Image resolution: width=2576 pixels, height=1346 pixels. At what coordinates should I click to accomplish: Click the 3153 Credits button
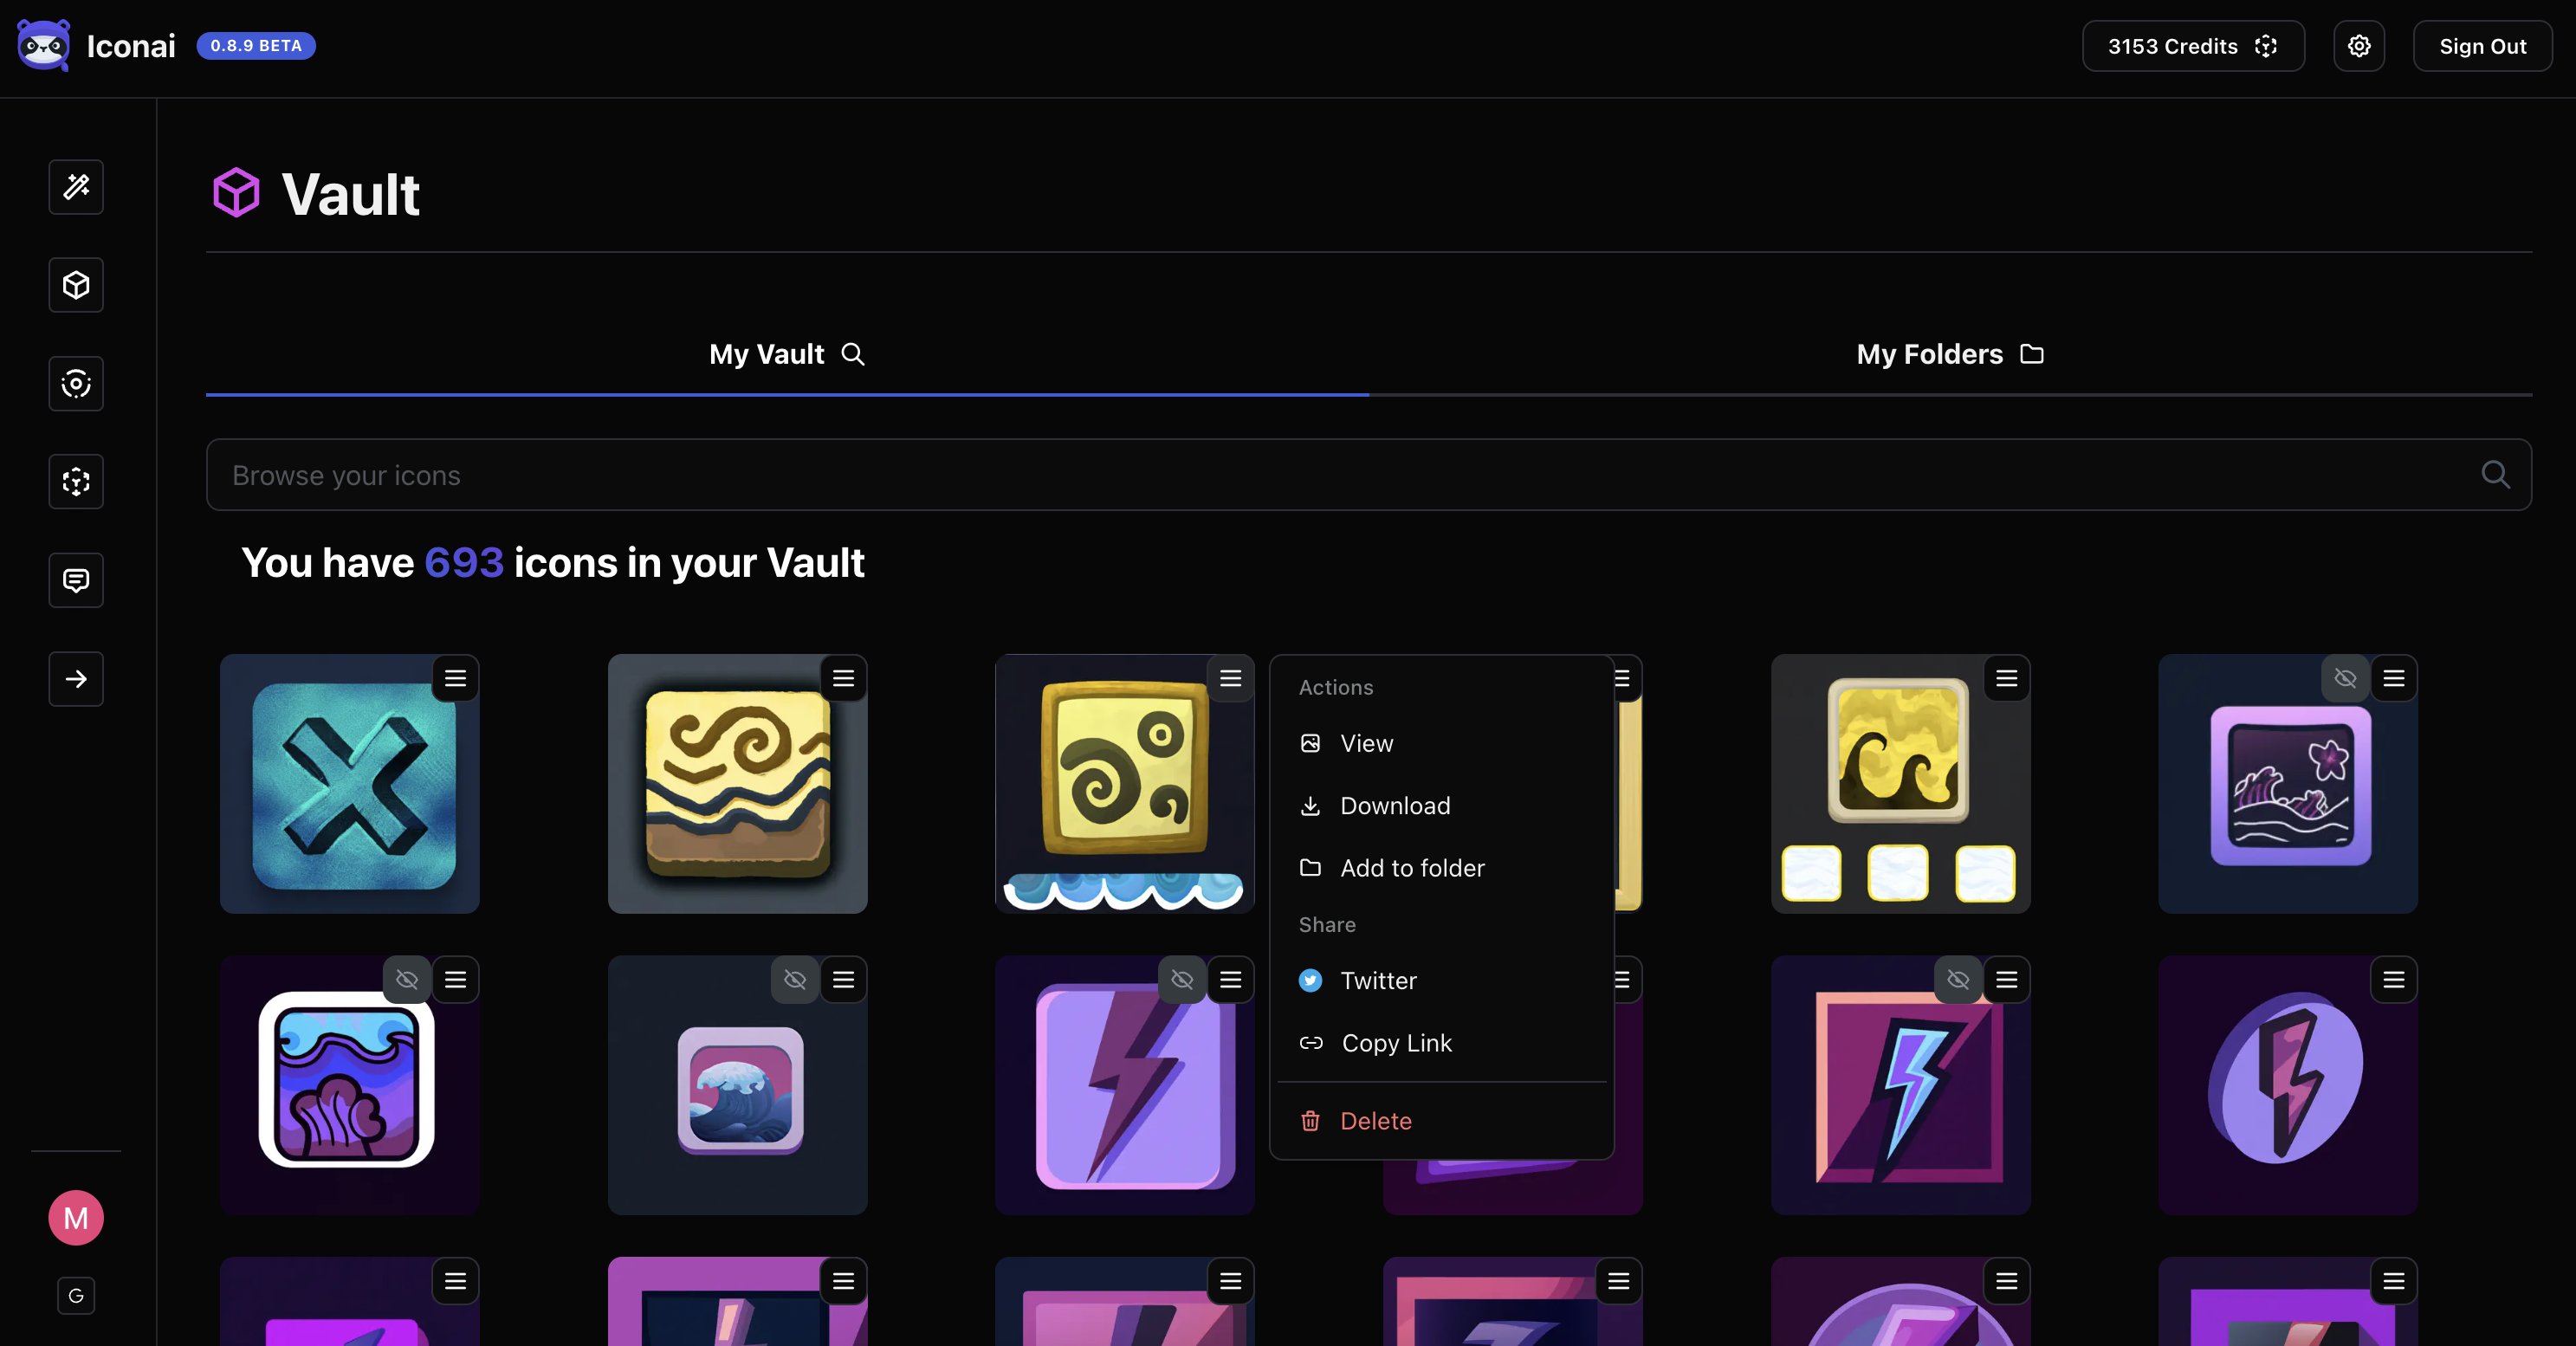2192,46
